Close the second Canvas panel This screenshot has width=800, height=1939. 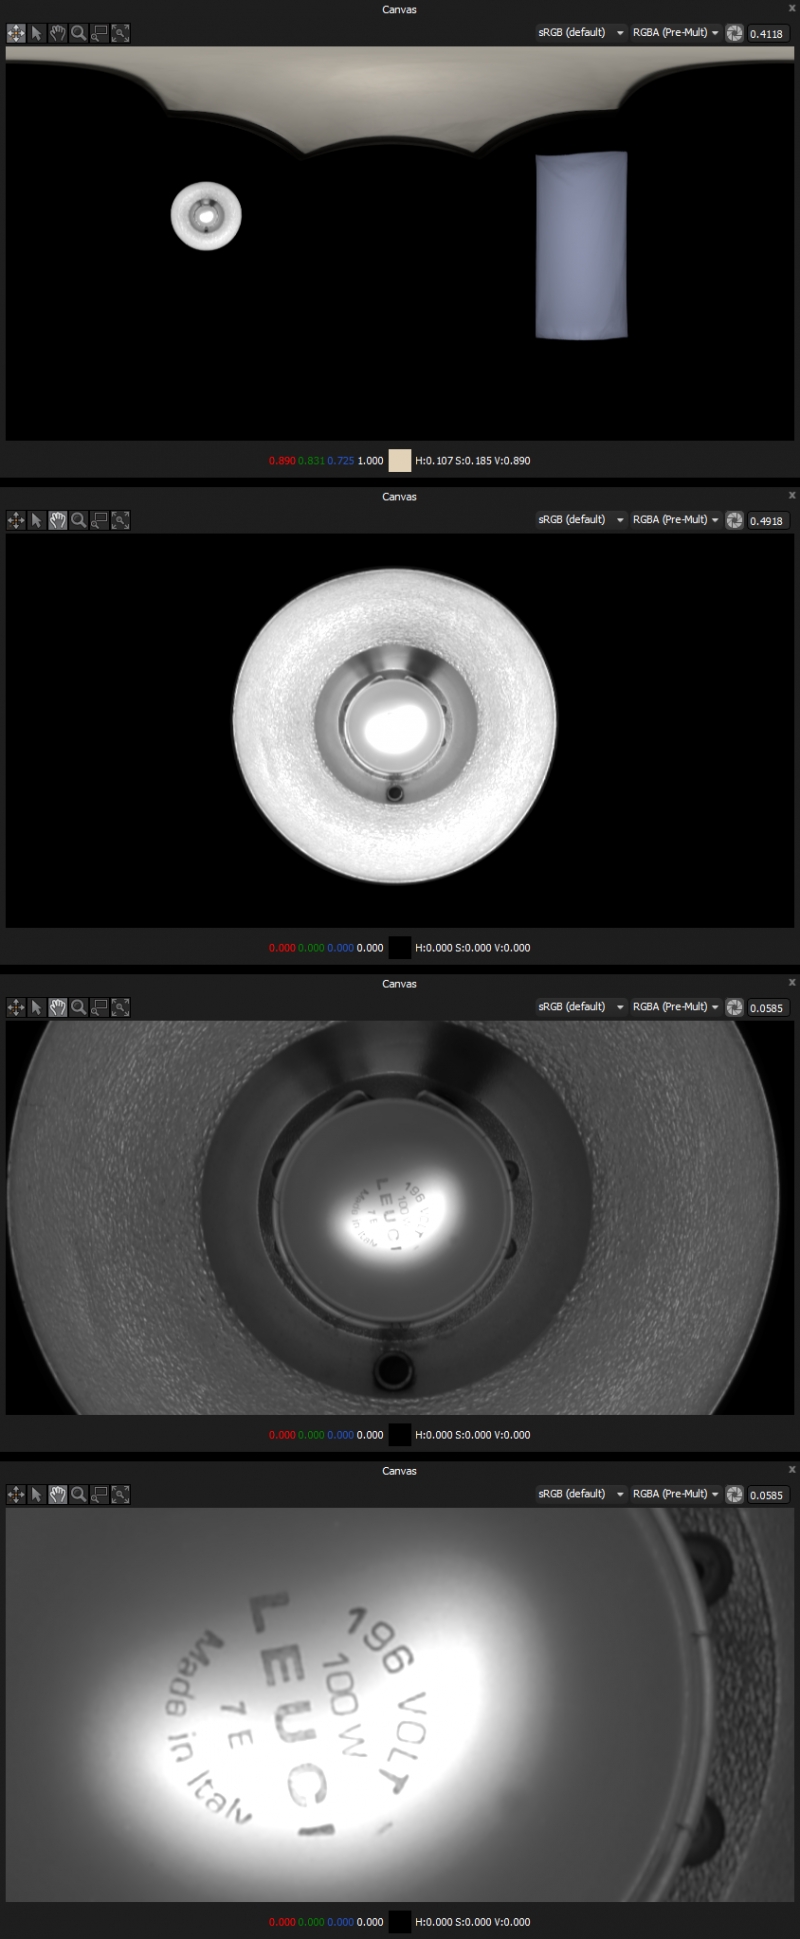point(792,495)
